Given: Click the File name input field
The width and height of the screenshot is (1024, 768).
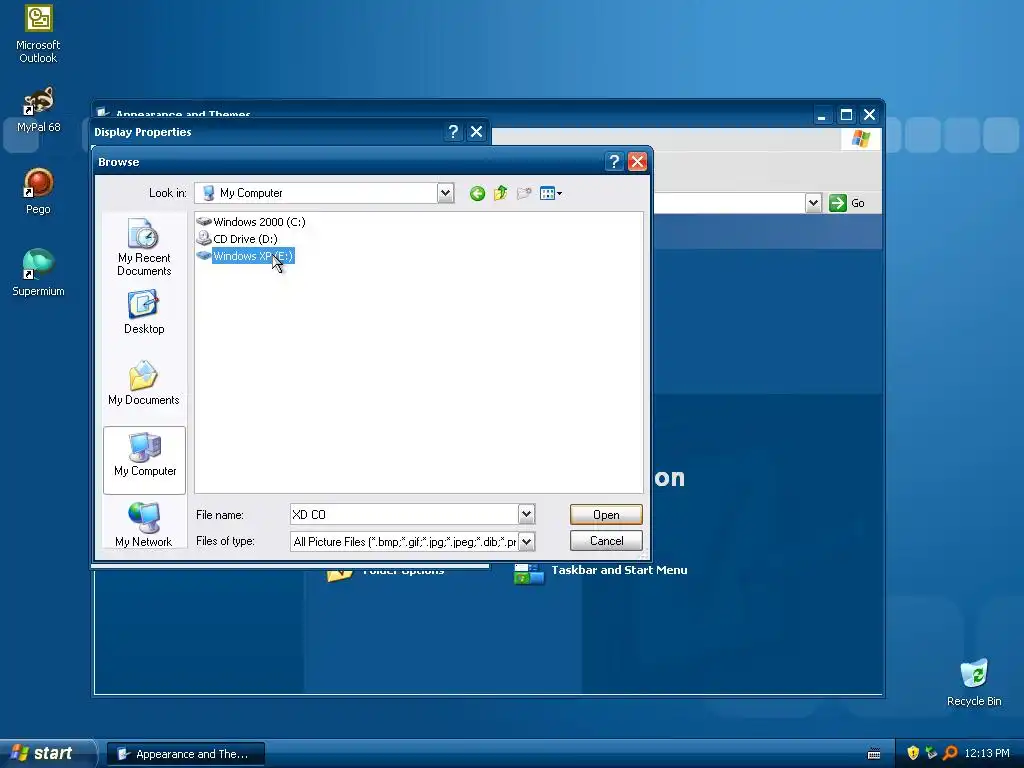Looking at the screenshot, I should click(x=404, y=515).
